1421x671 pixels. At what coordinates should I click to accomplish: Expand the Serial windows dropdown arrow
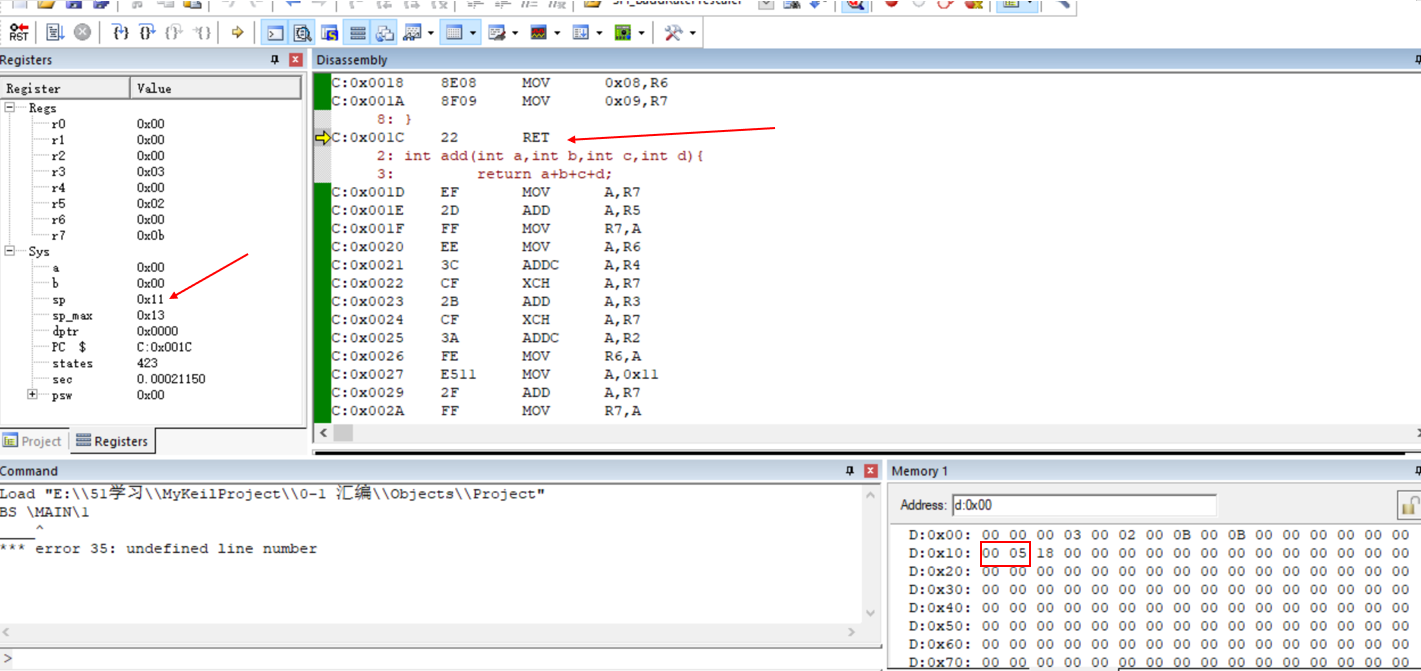pyautogui.click(x=515, y=33)
